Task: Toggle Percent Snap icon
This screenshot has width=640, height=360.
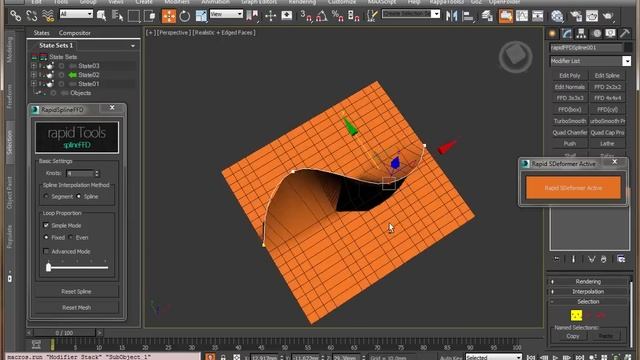Action: point(338,16)
